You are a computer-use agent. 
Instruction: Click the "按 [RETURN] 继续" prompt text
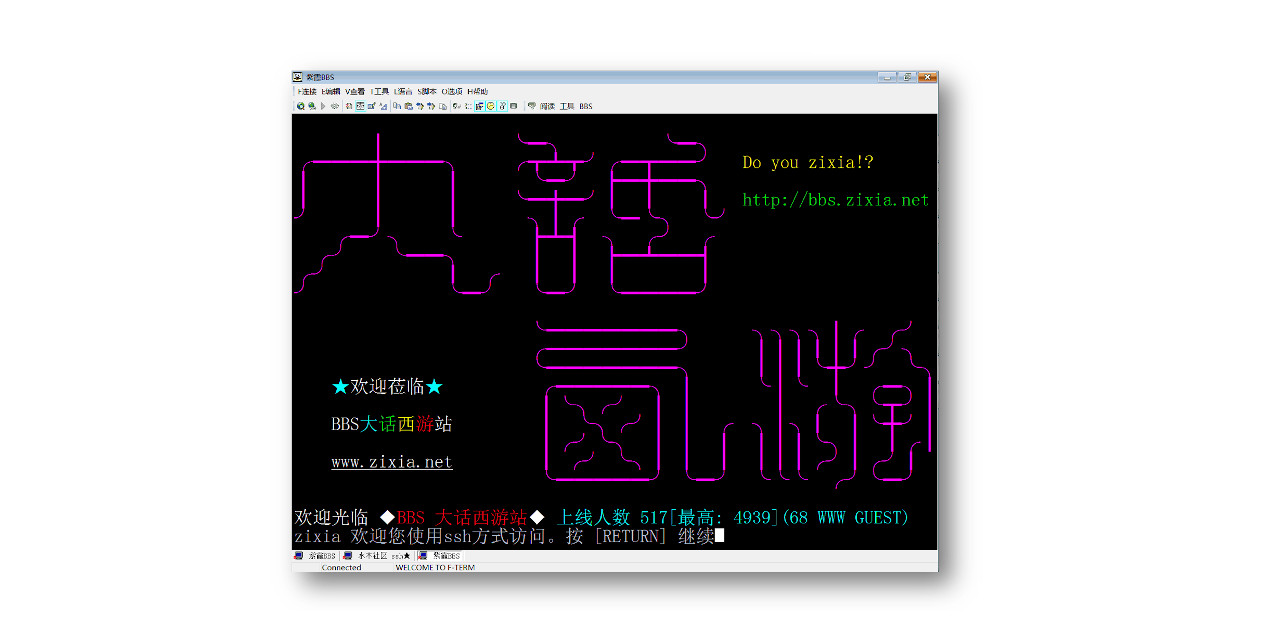pos(640,536)
